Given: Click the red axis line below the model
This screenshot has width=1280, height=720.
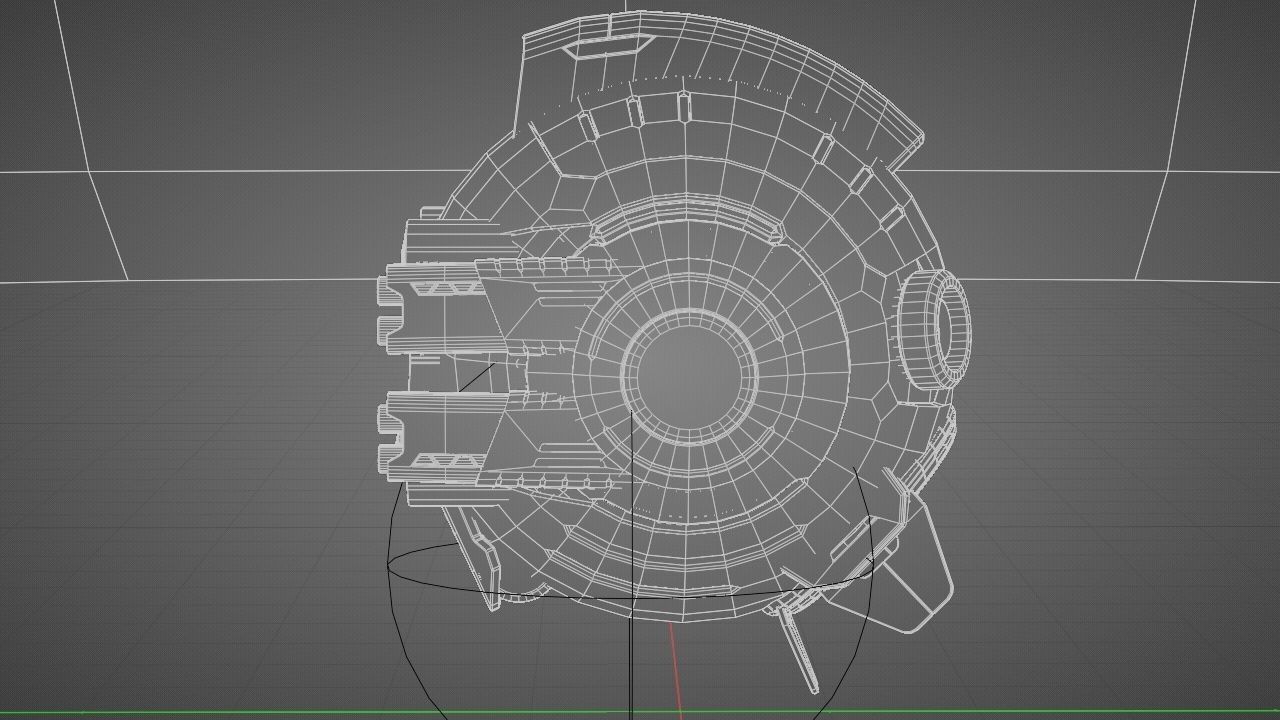Looking at the screenshot, I should 675,669.
